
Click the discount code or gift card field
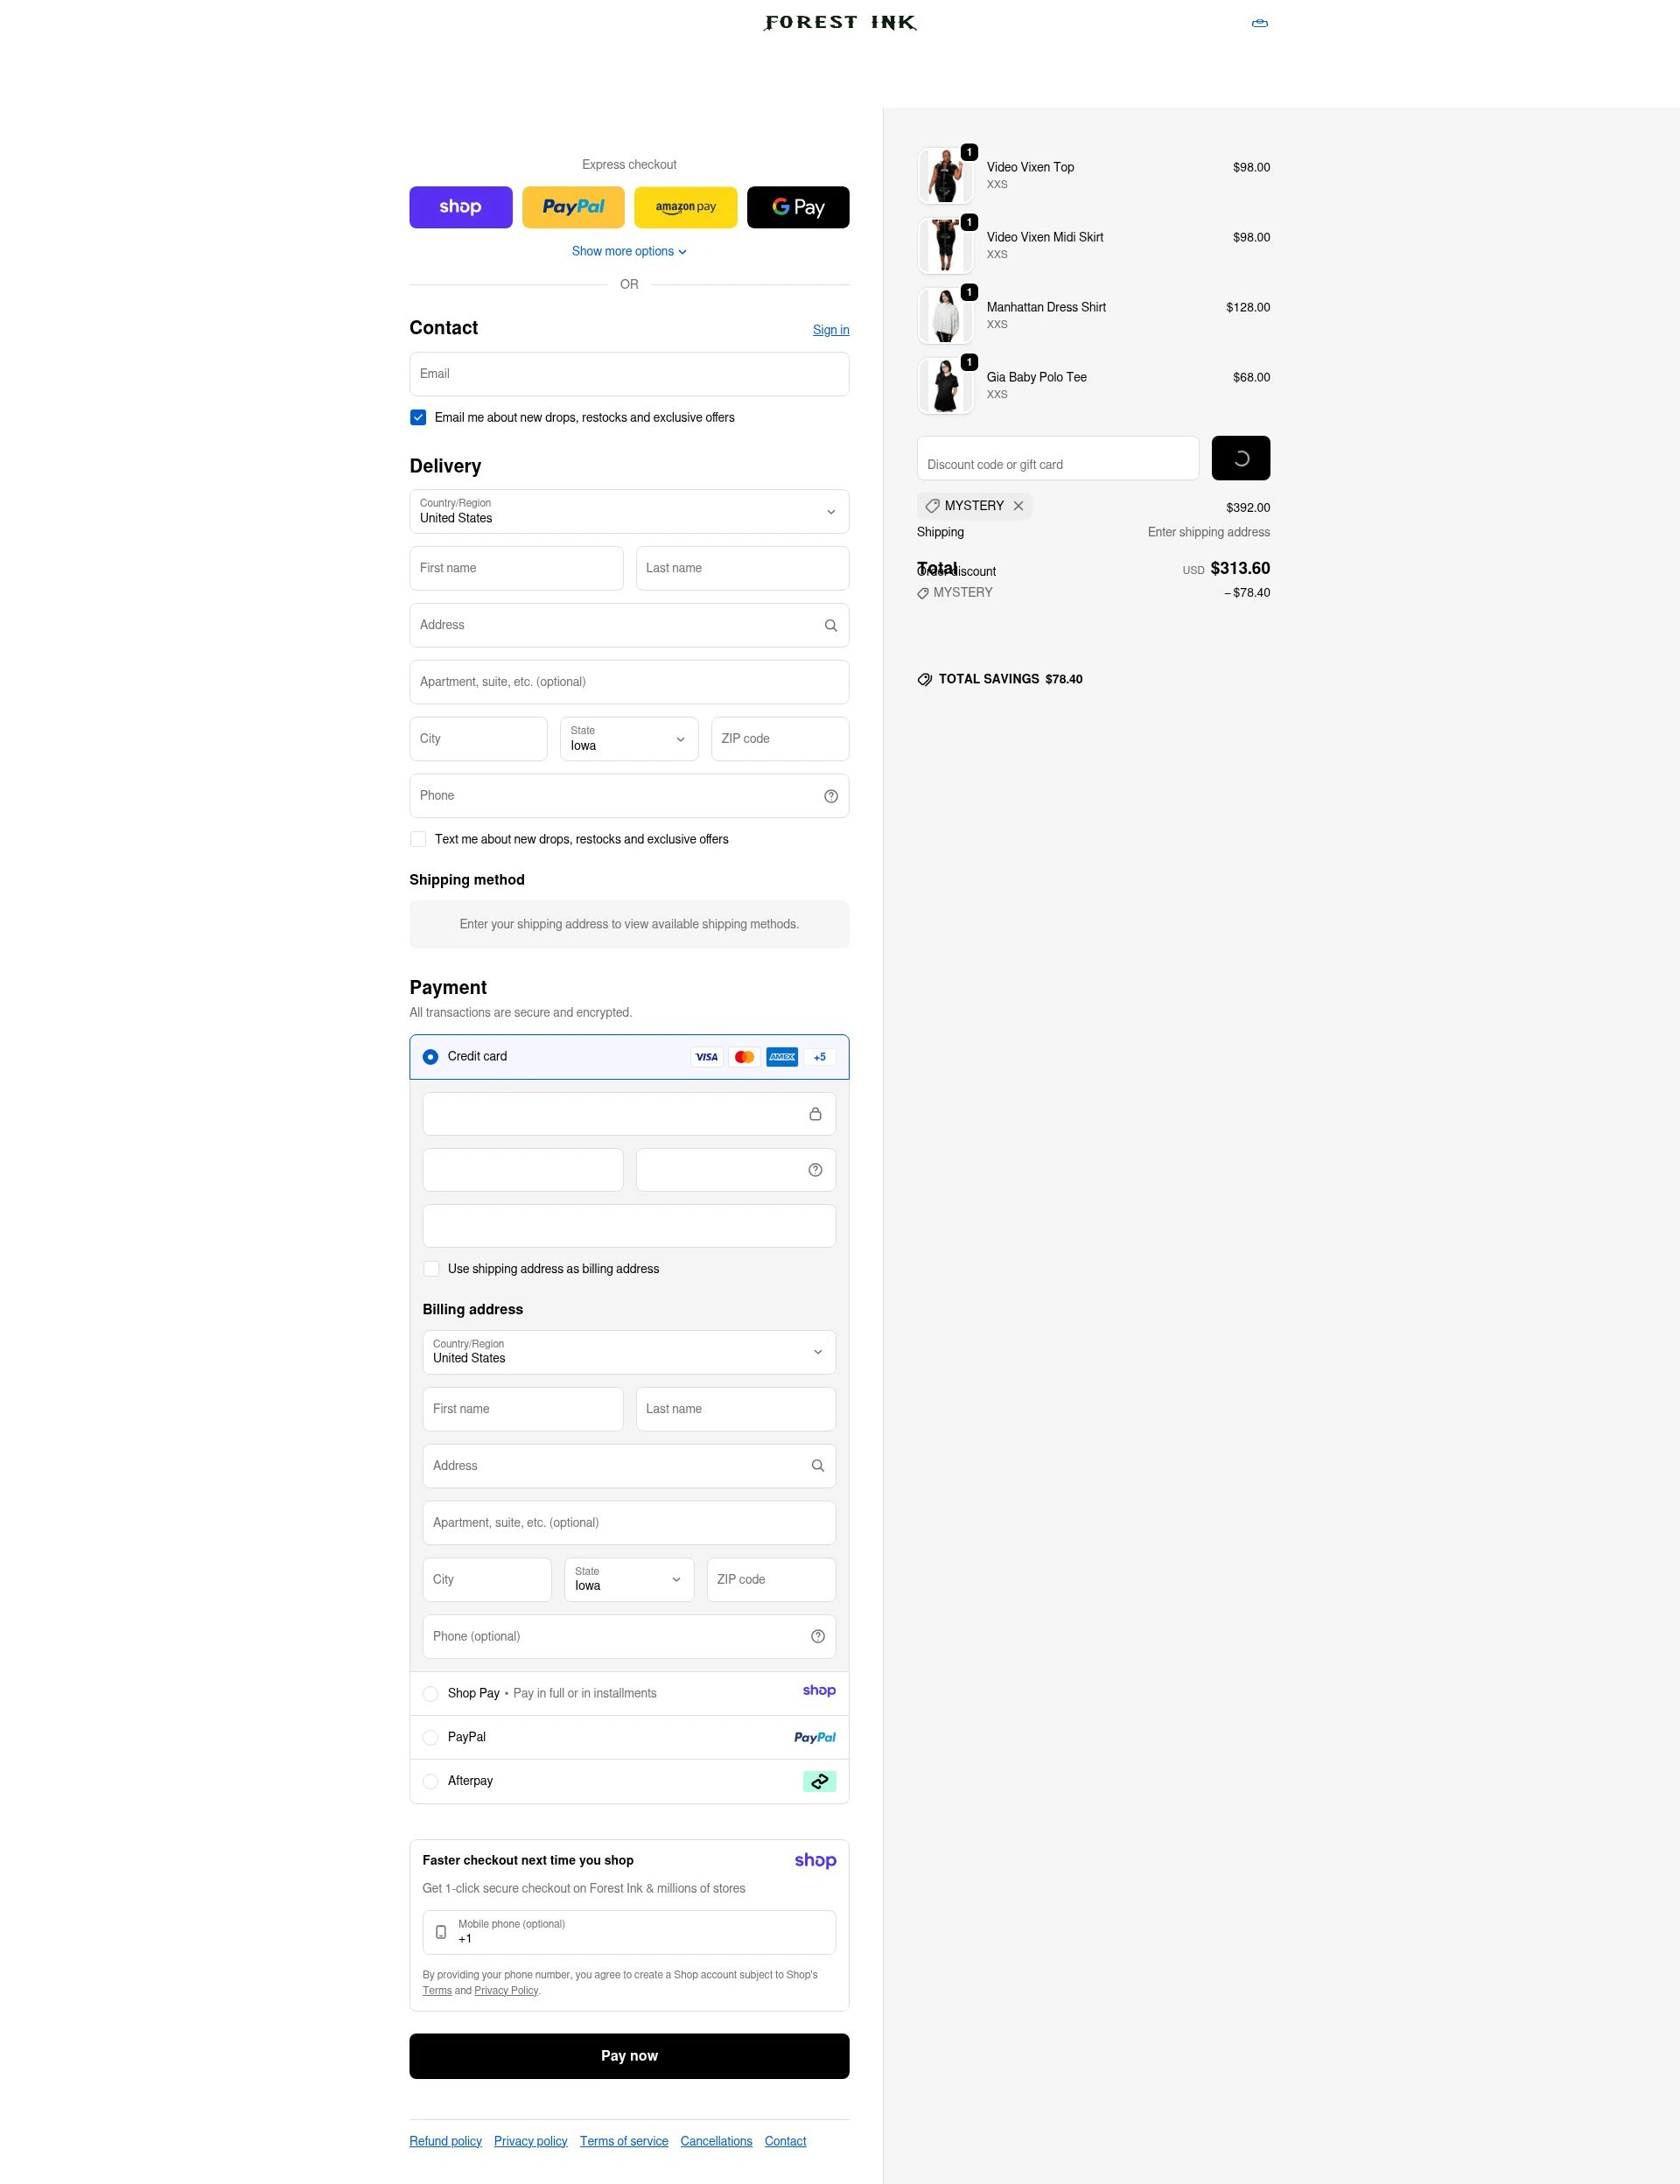pos(1056,458)
